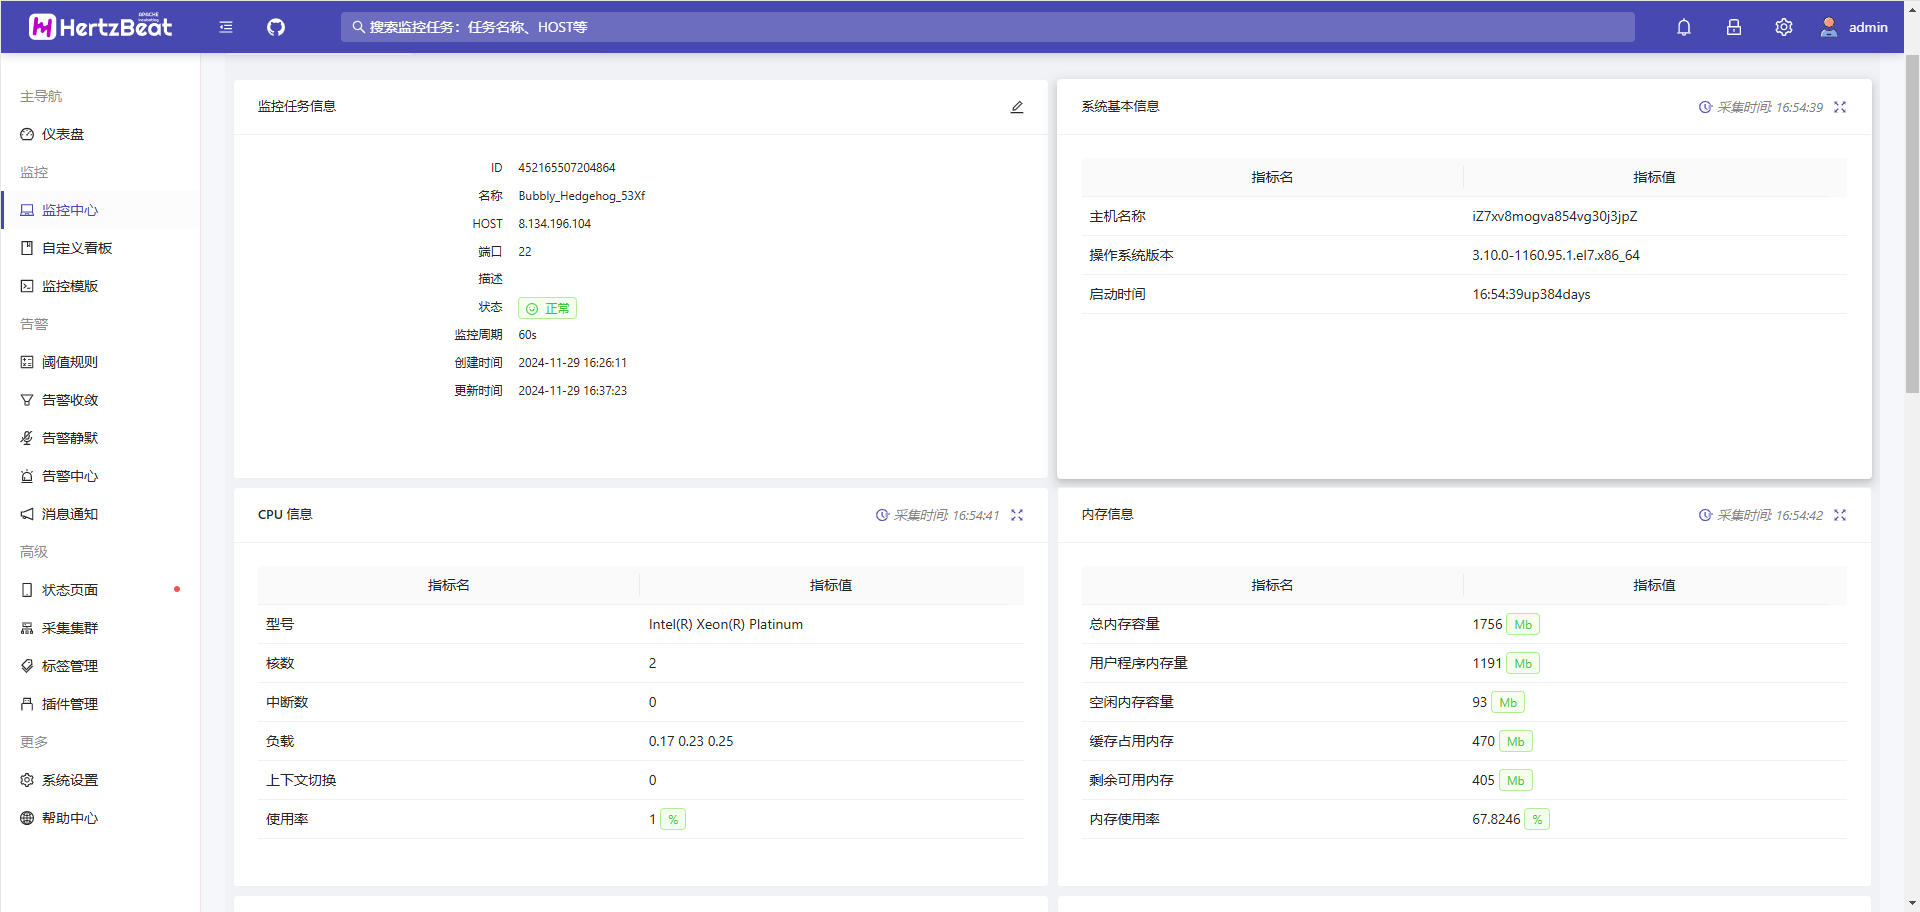Viewport: 1920px width, 912px height.
Task: Click the 正常 status badge
Action: [547, 308]
